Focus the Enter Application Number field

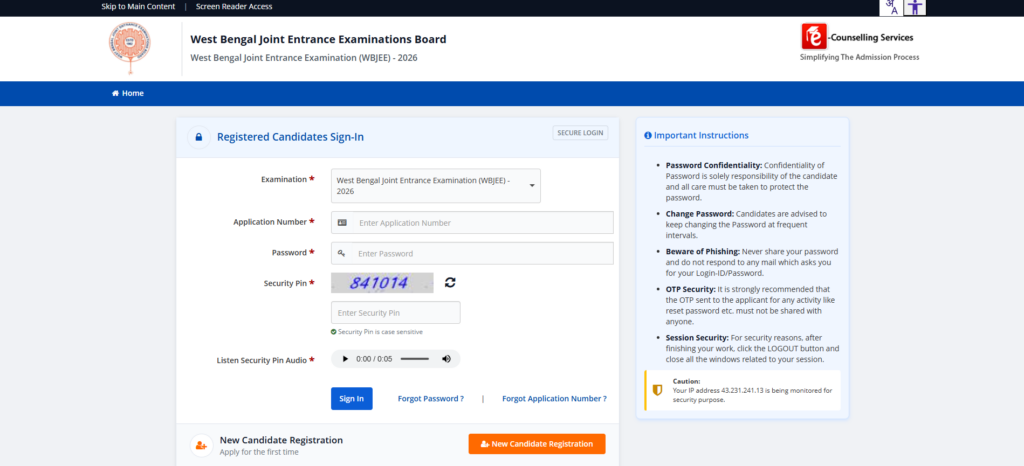pos(472,223)
